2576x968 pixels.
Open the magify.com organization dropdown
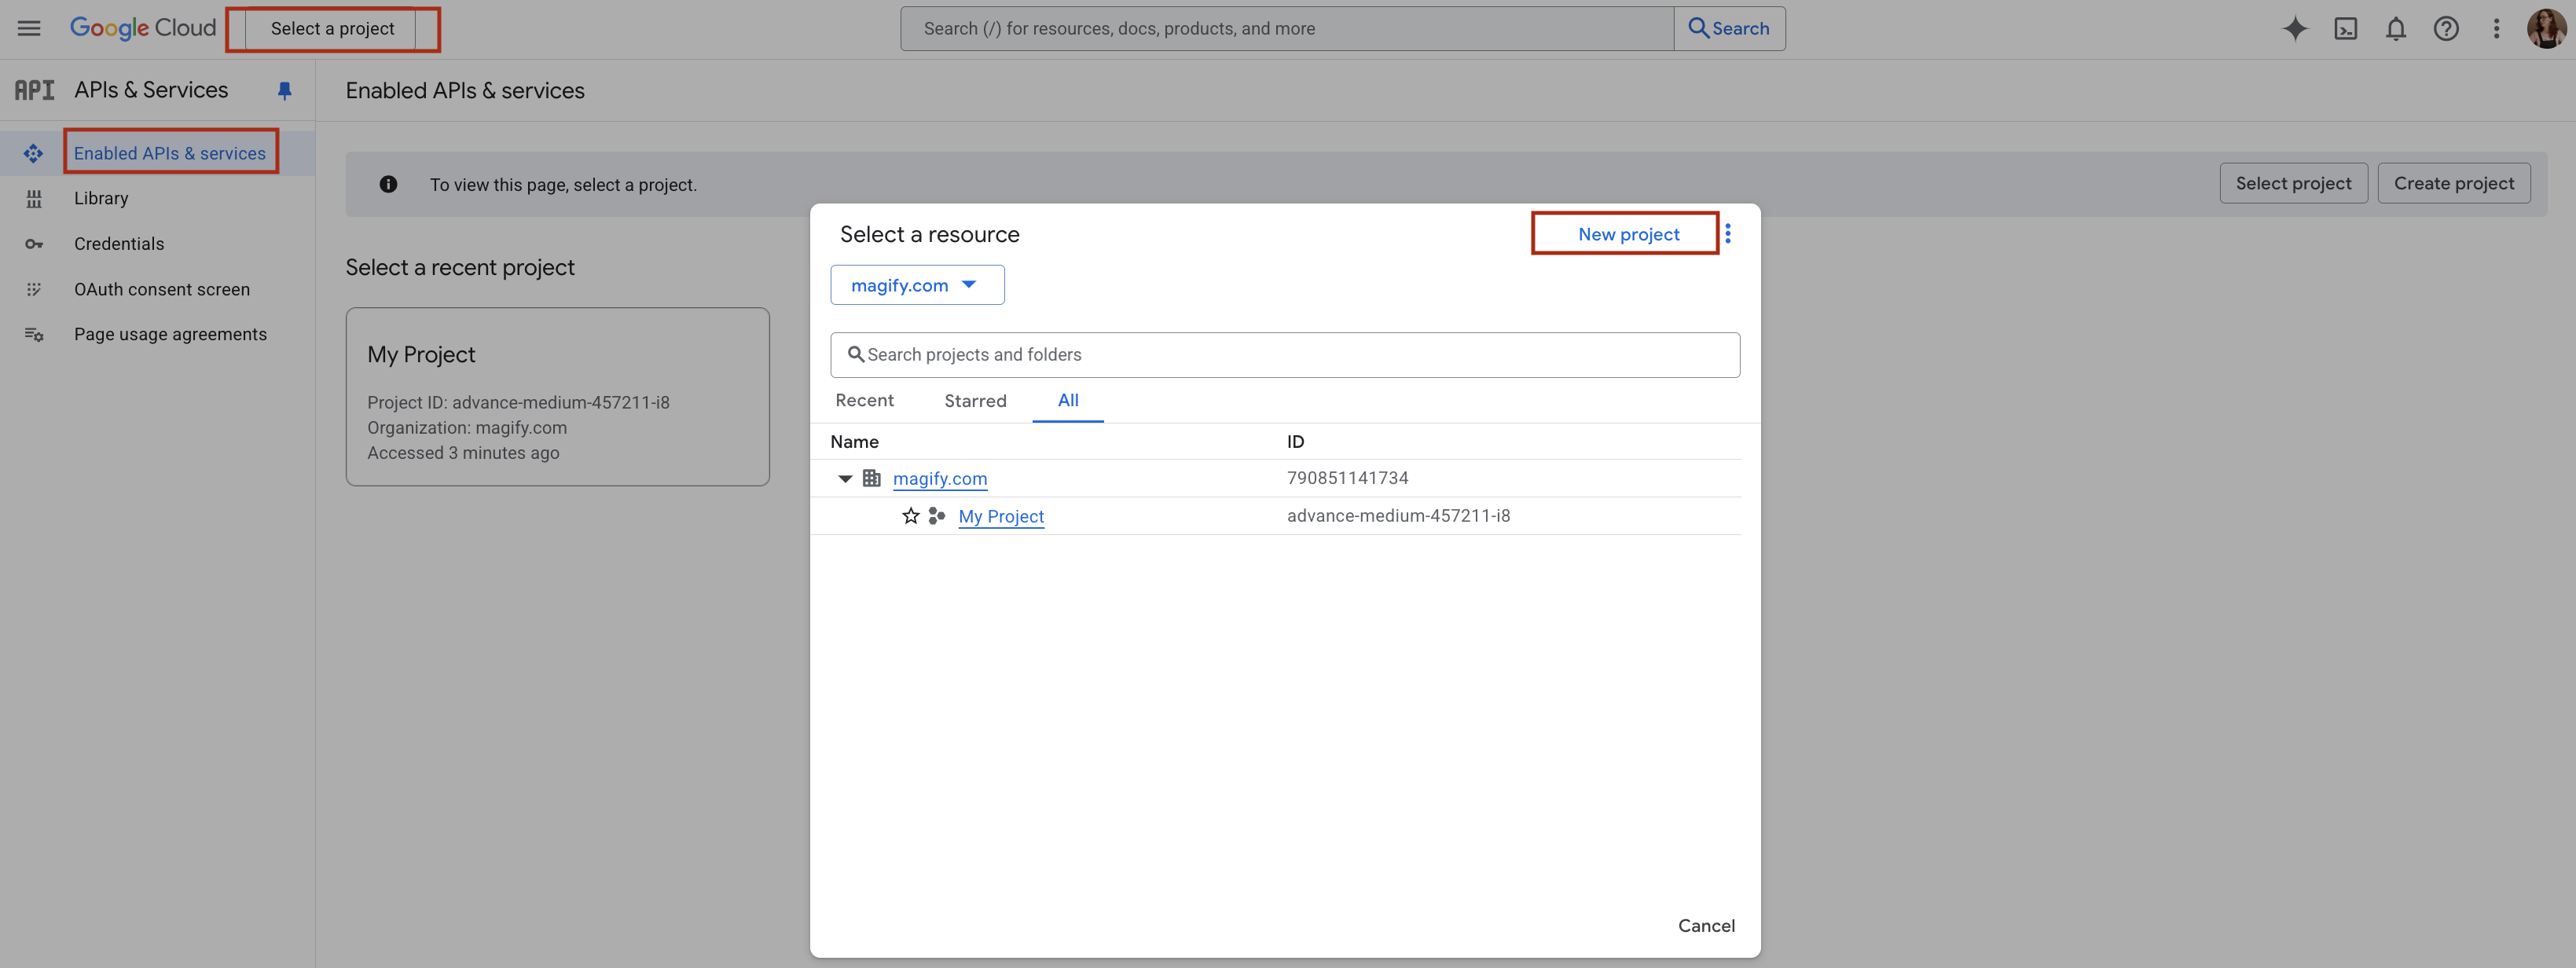point(916,285)
